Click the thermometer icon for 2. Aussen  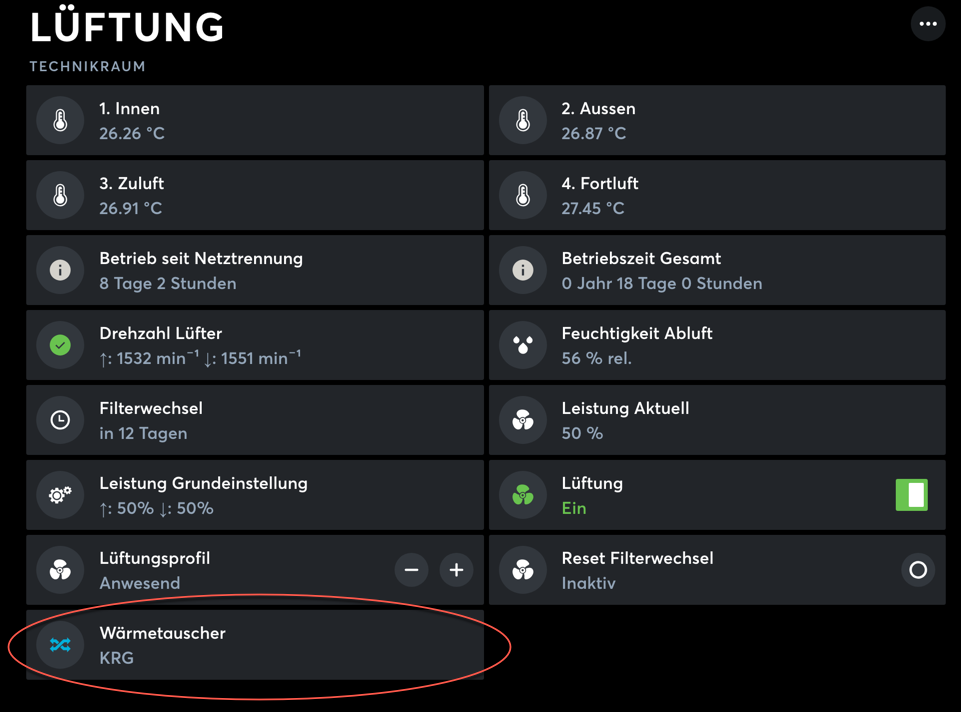point(523,121)
